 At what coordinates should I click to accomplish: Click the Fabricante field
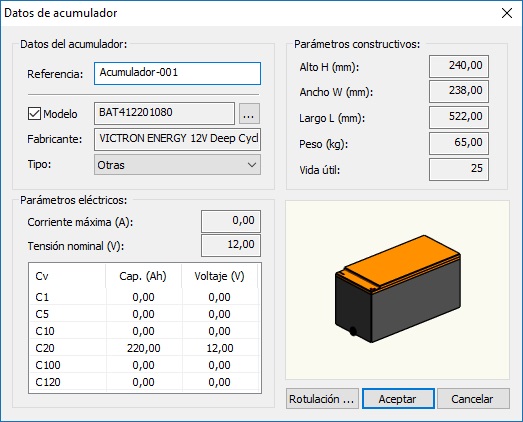click(x=177, y=139)
